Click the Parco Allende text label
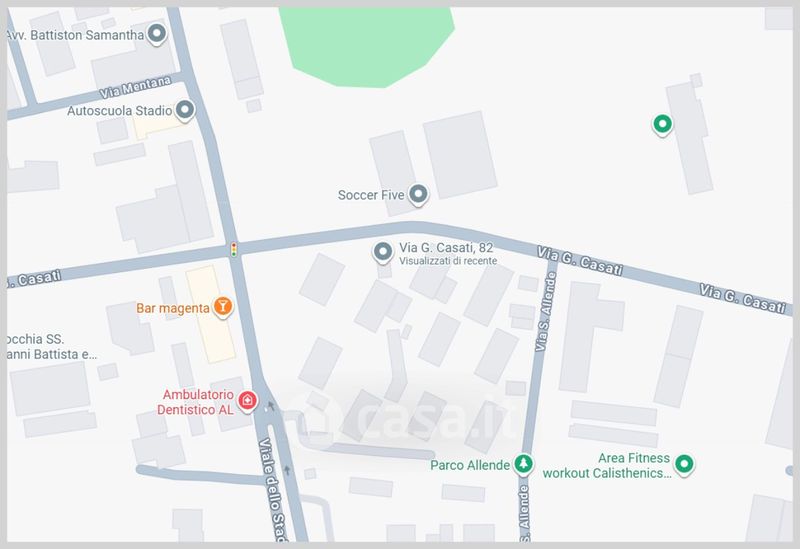 point(470,465)
